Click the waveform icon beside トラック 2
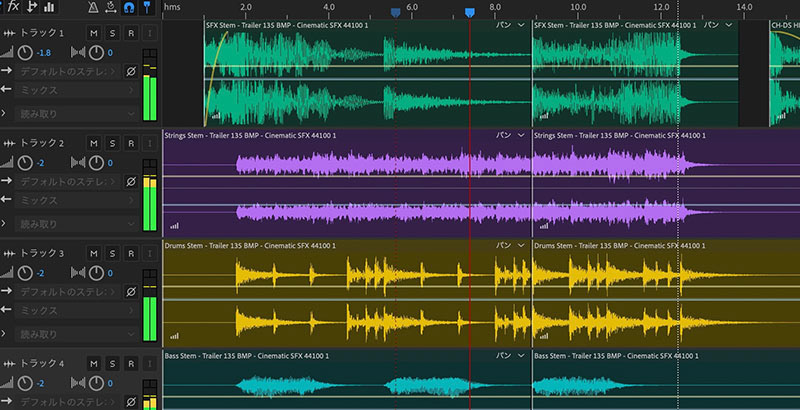This screenshot has width=800, height=410. click(10, 144)
